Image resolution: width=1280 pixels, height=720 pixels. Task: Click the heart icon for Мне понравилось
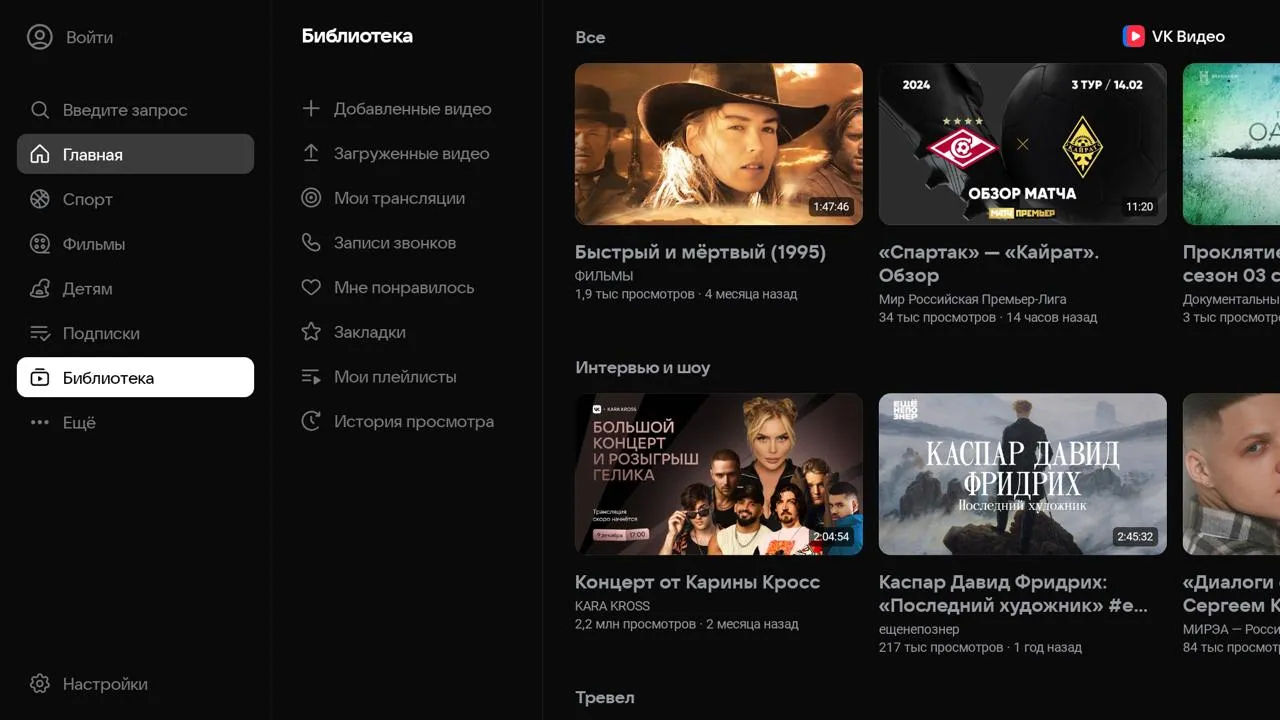[x=311, y=287]
